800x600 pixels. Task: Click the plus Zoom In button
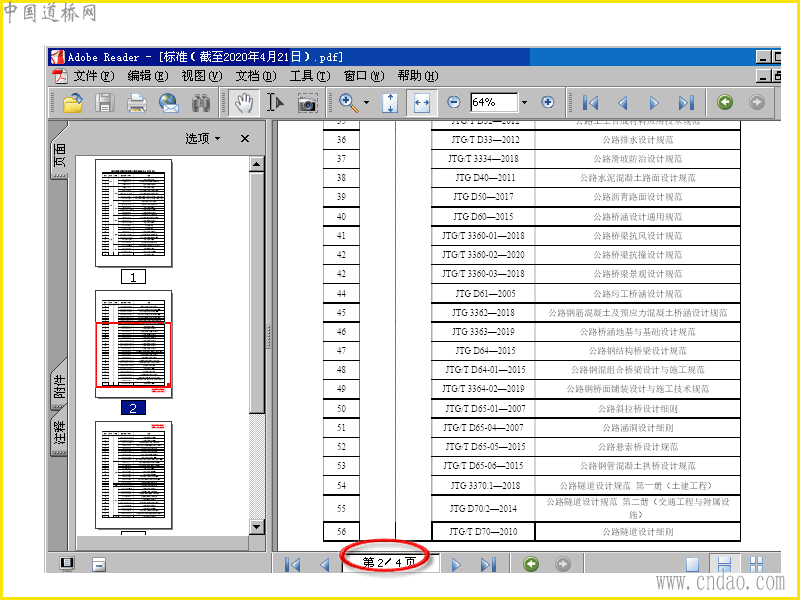tap(548, 102)
